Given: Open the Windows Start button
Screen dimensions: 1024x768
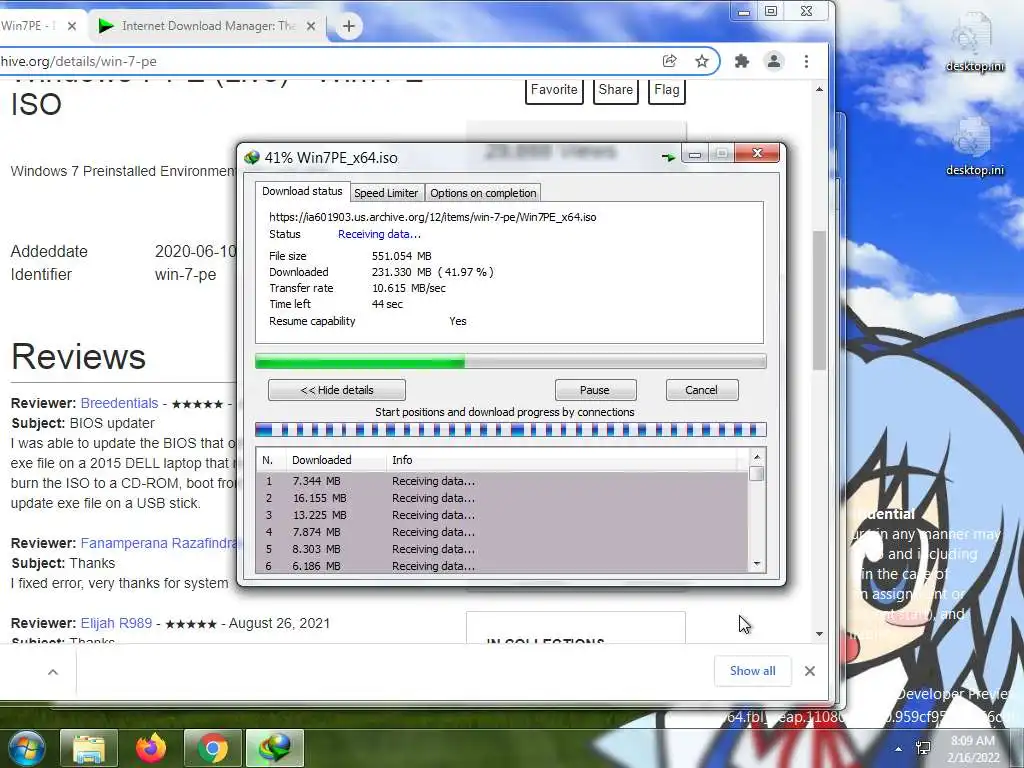Looking at the screenshot, I should pos(27,748).
